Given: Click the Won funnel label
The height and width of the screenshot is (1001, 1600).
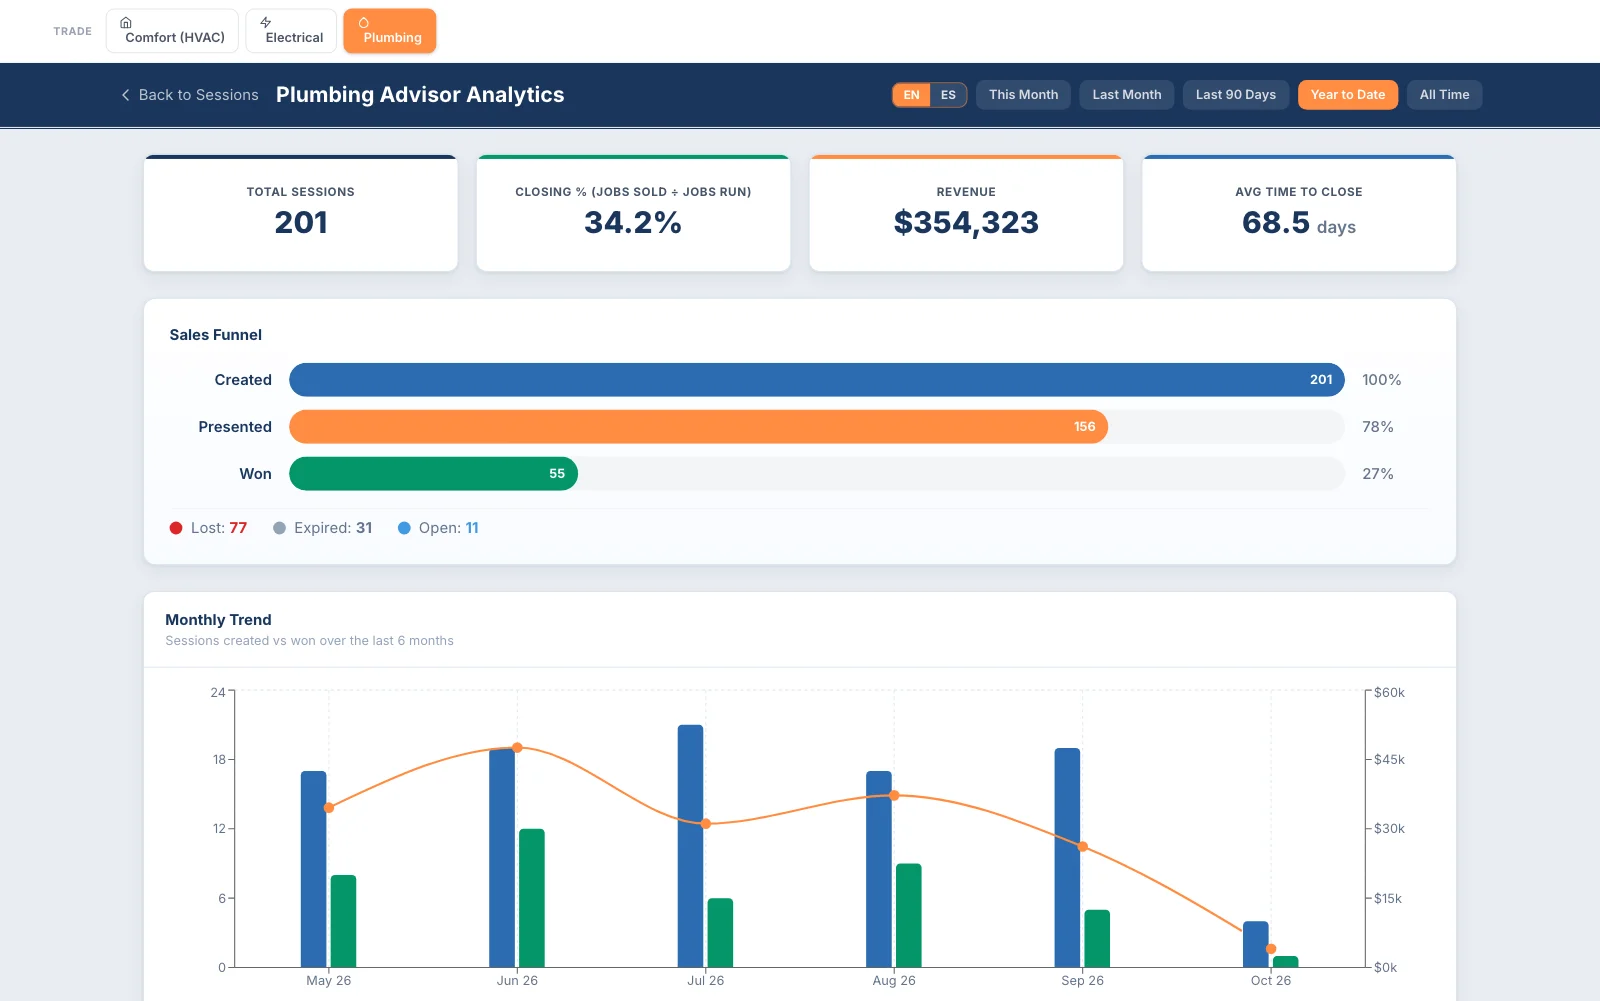Looking at the screenshot, I should coord(255,474).
